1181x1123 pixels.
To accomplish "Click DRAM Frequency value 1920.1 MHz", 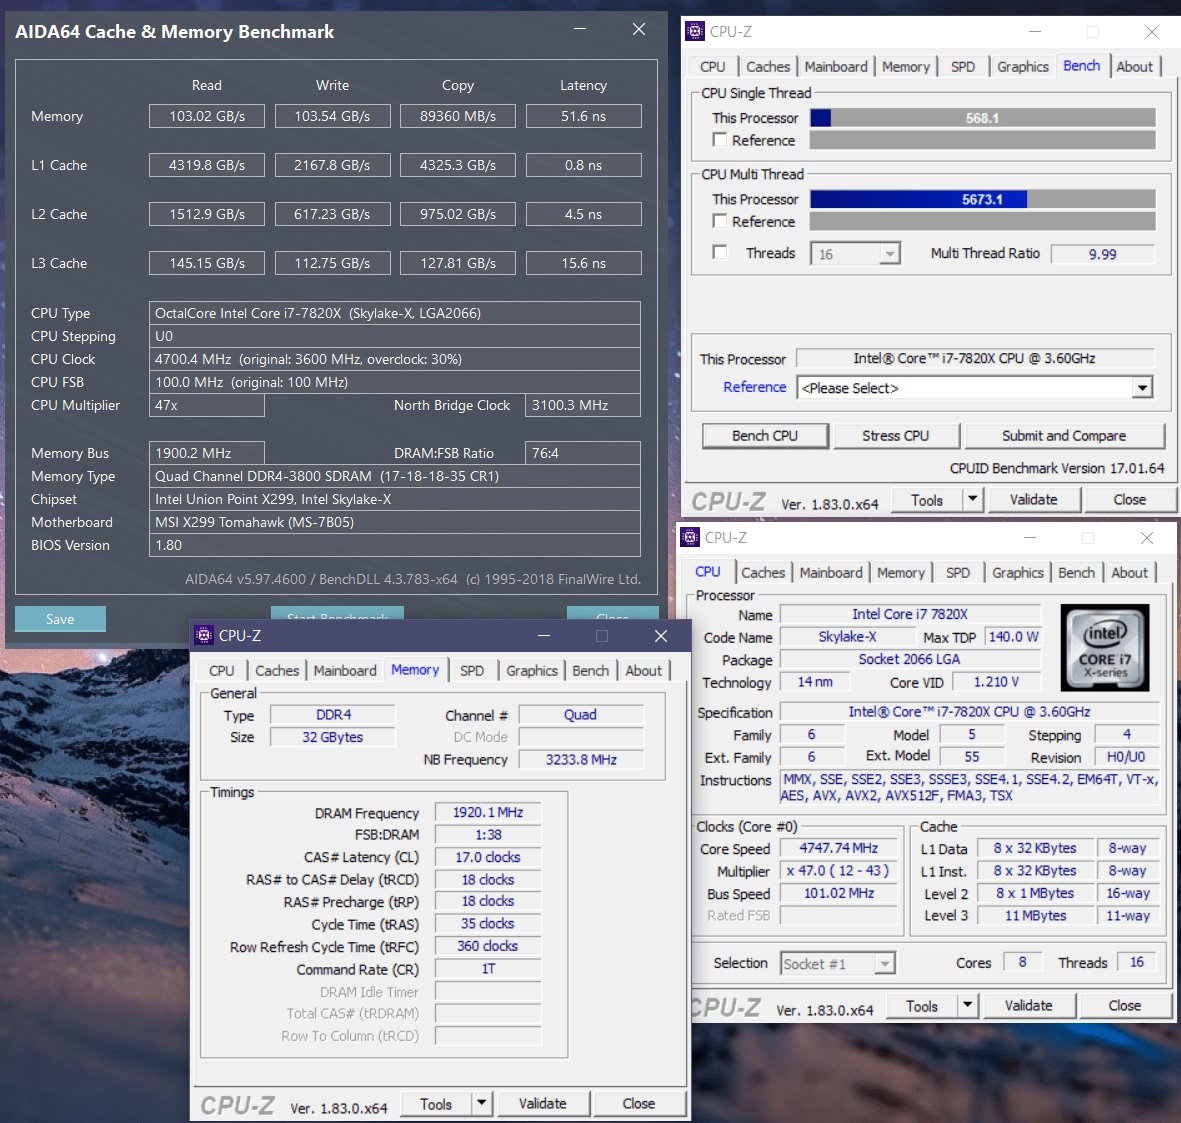I will click(x=488, y=812).
